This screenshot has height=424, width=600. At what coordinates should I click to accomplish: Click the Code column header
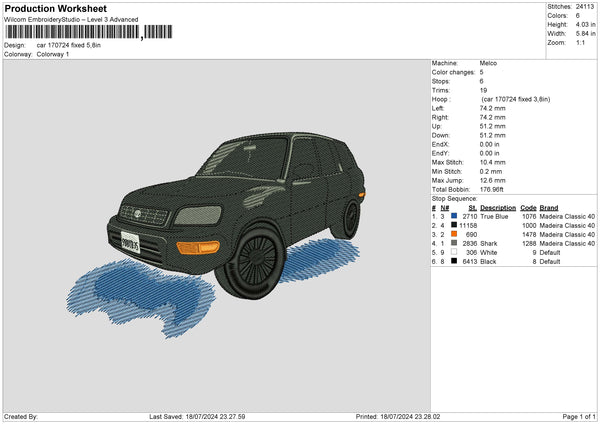click(528, 208)
